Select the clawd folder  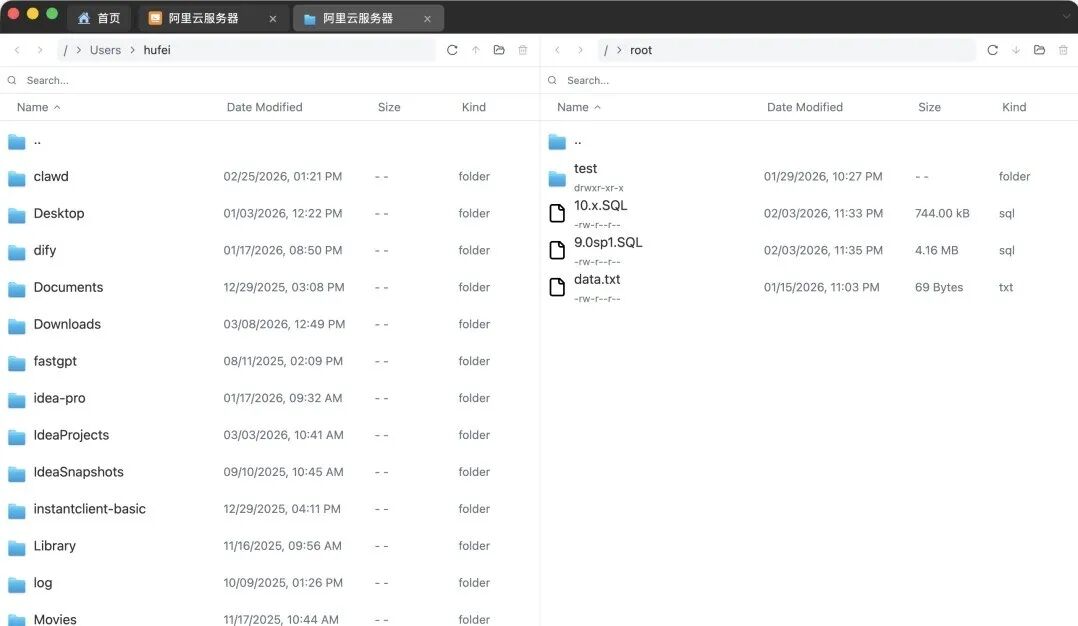[270, 177]
